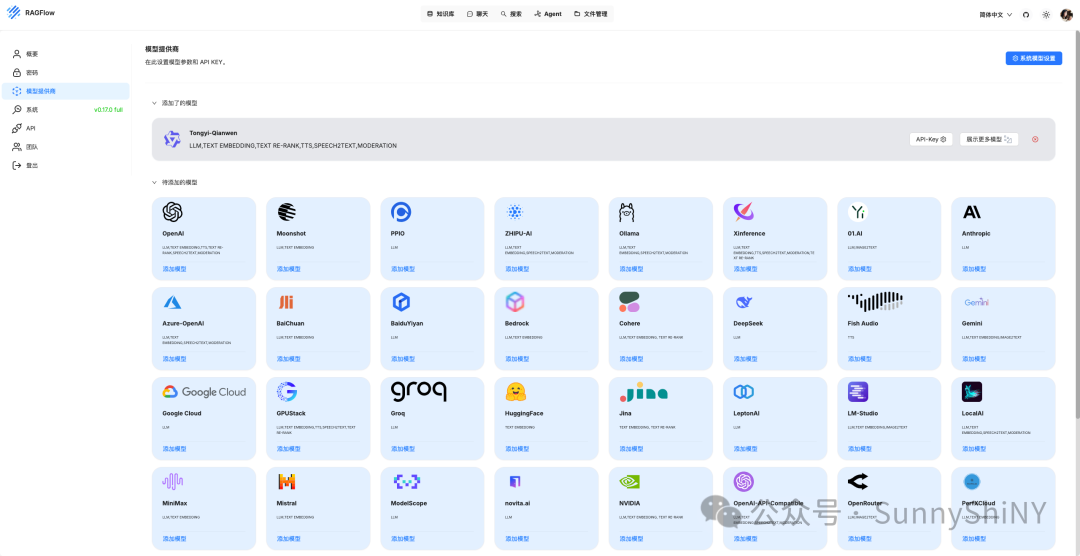Image resolution: width=1080 pixels, height=556 pixels.
Task: Click 添加模型 under DeepSeek
Action: pos(746,359)
